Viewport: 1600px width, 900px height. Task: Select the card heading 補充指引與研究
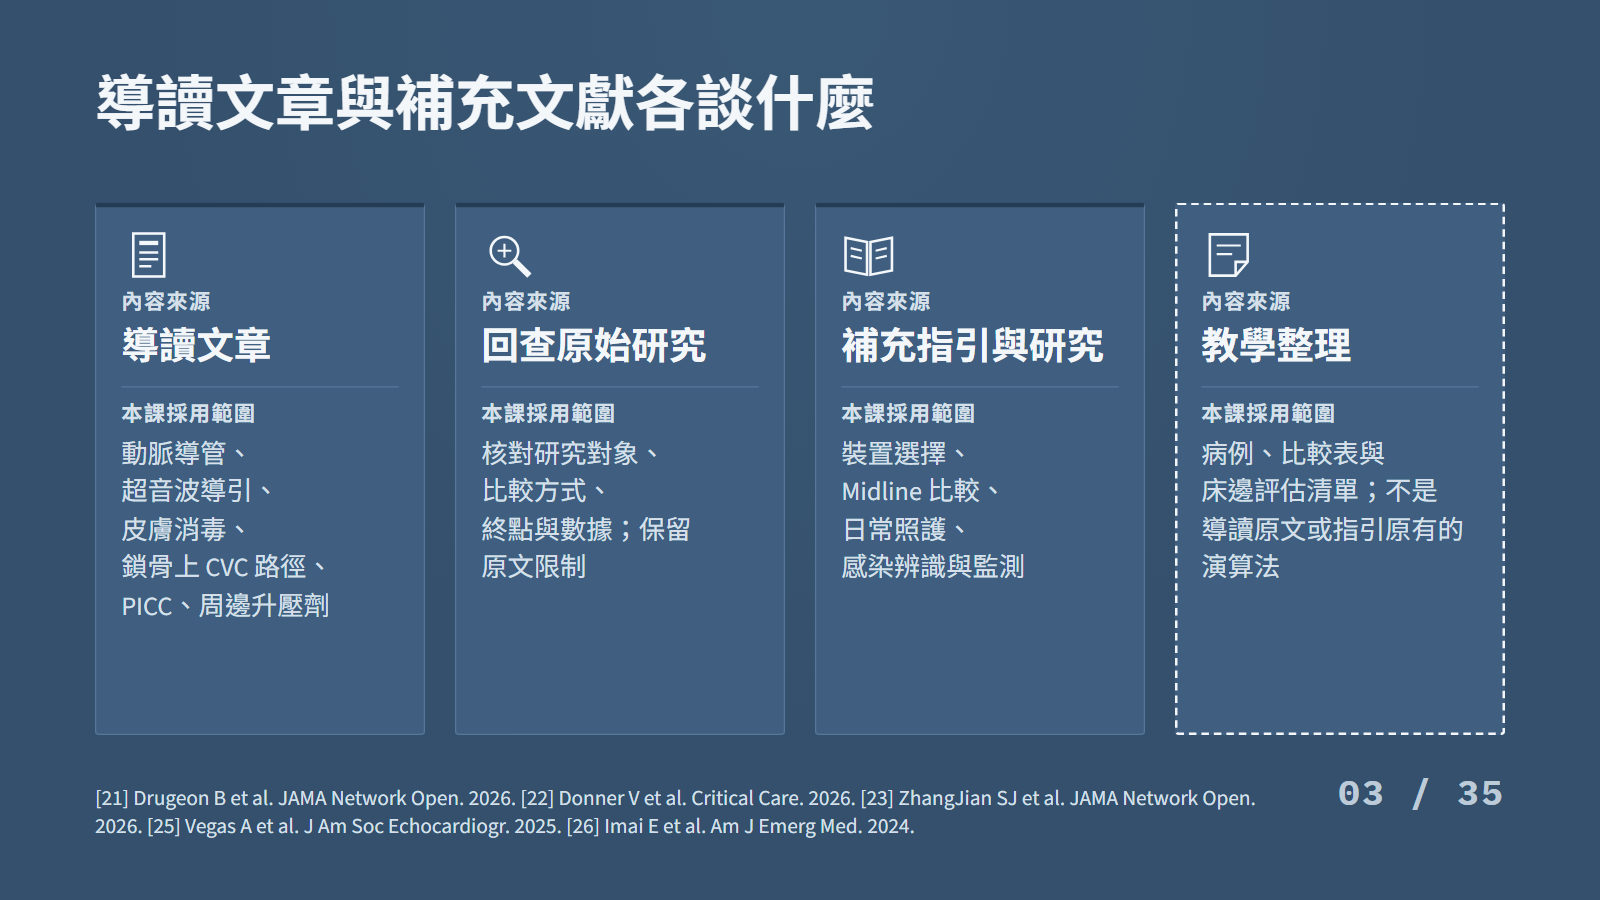click(x=972, y=346)
